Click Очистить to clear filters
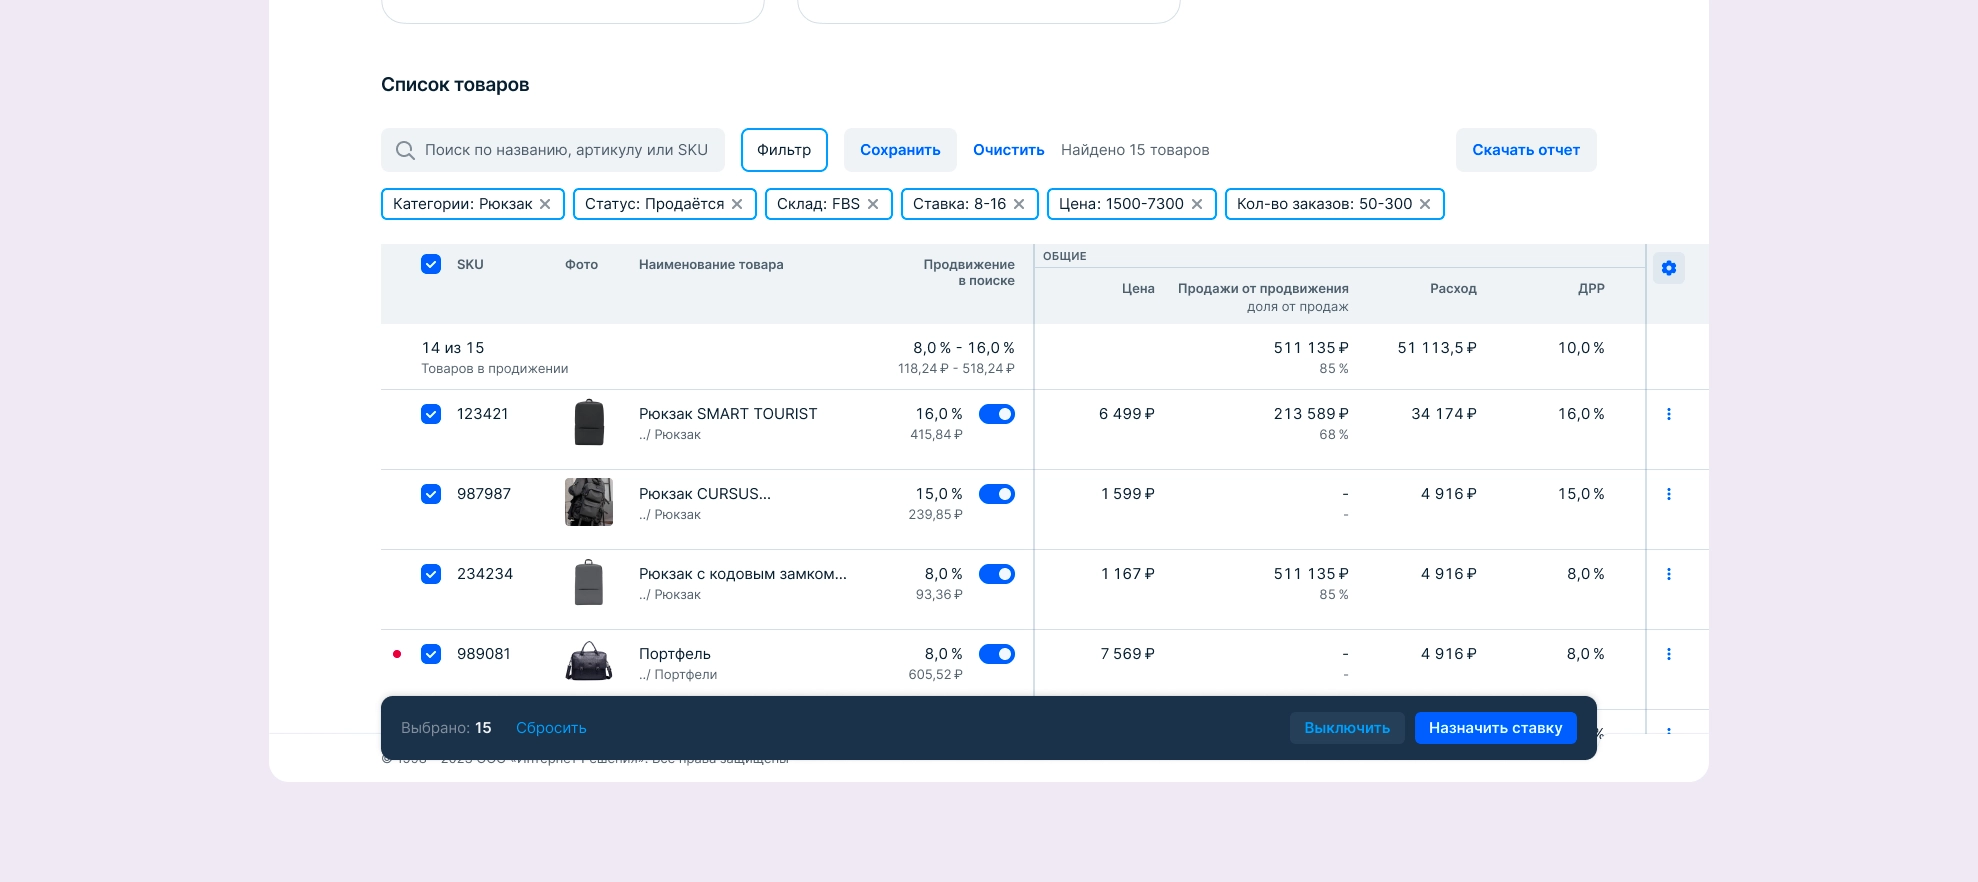This screenshot has height=882, width=1978. coord(1008,150)
